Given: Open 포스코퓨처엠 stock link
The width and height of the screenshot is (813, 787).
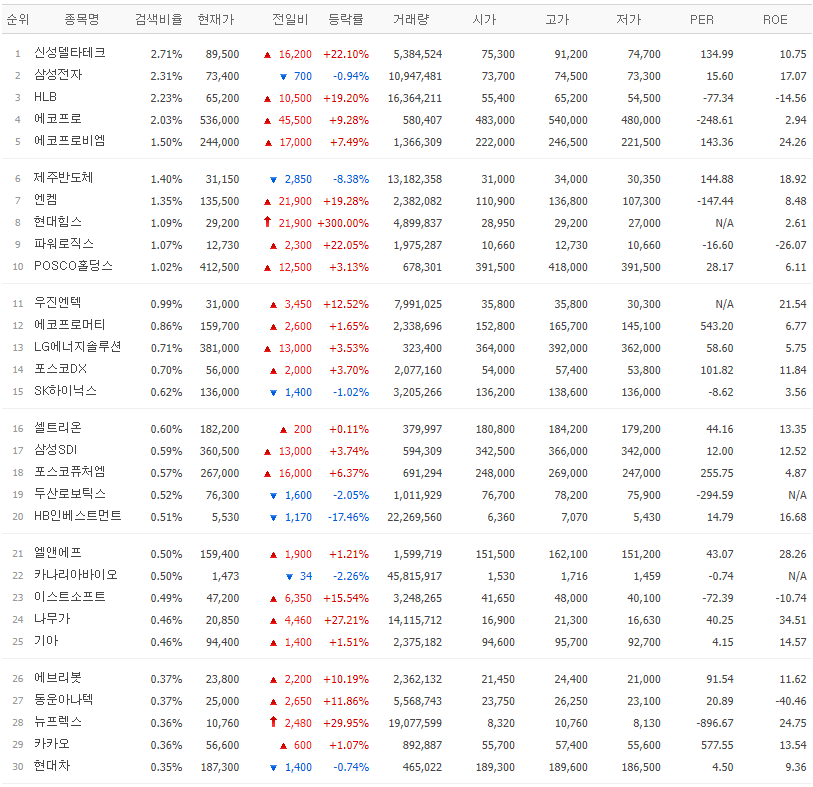Looking at the screenshot, I should pyautogui.click(x=69, y=472).
